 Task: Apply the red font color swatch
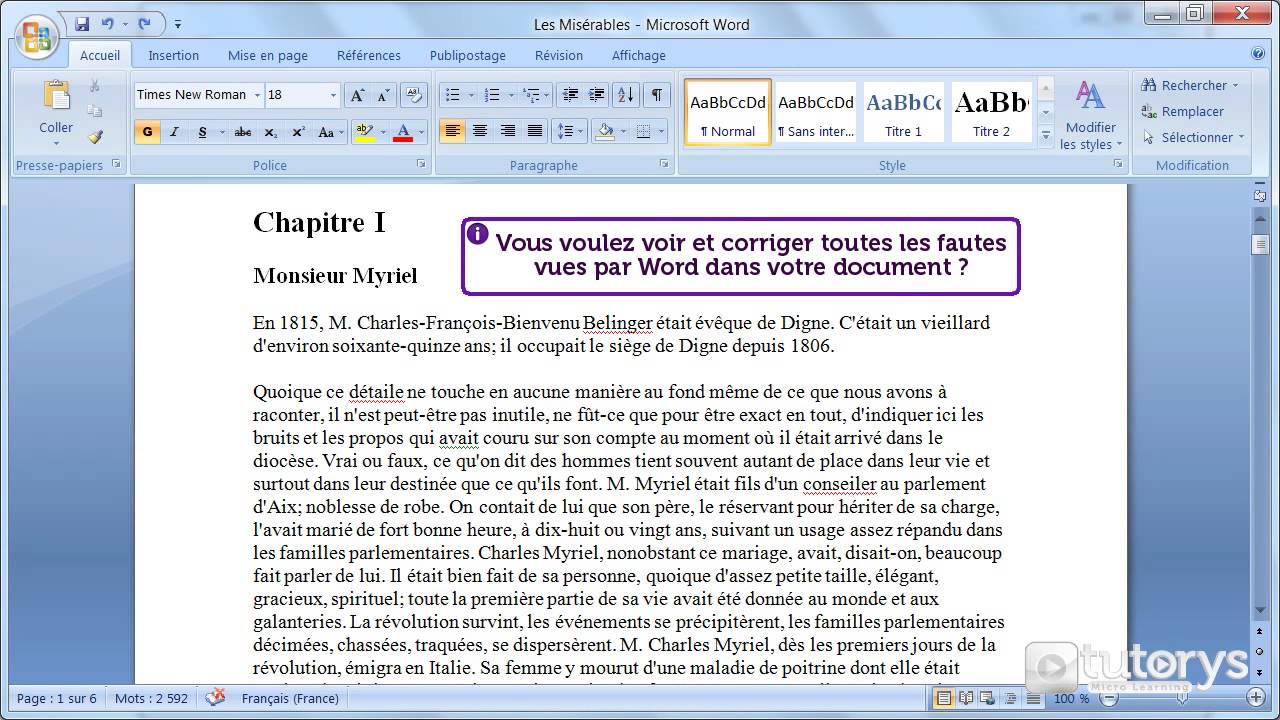click(404, 132)
